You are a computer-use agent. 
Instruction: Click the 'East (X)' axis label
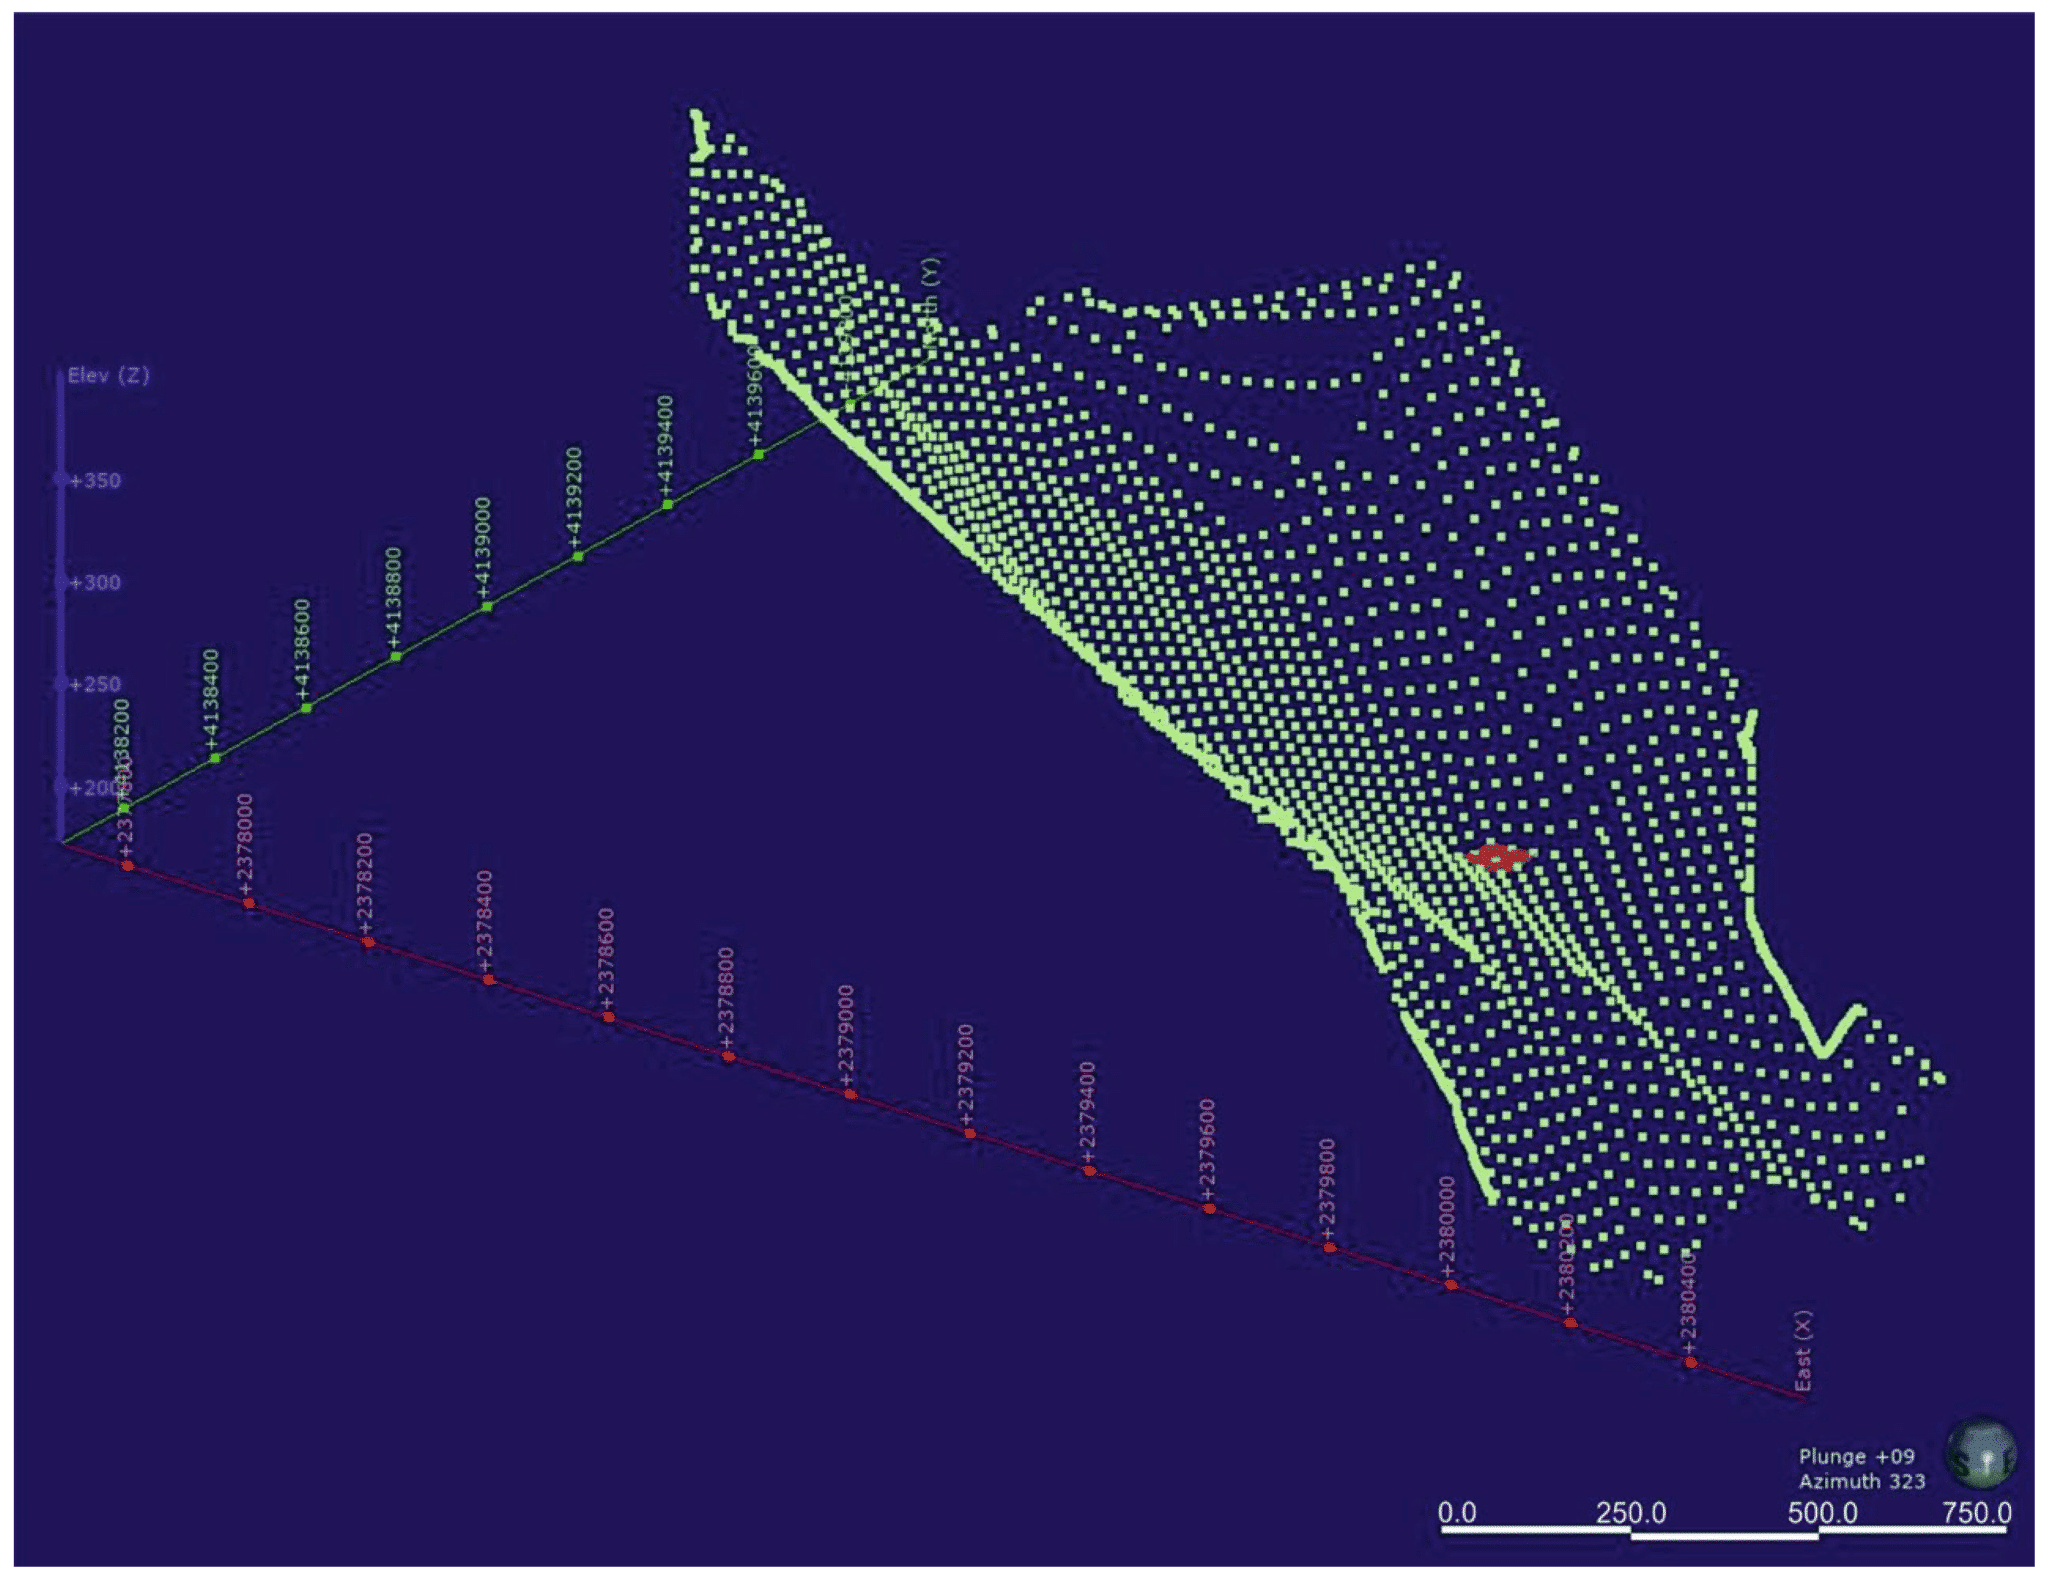pyautogui.click(x=1802, y=1350)
